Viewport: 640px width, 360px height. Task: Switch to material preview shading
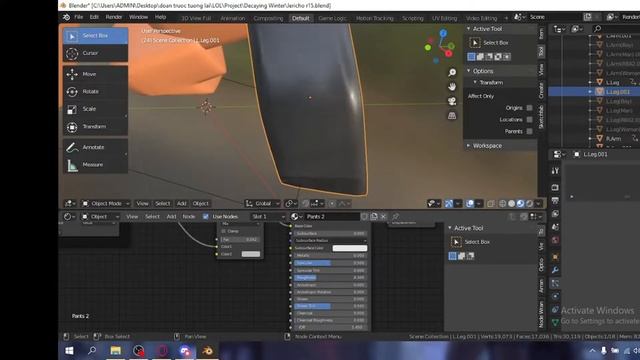tap(520, 203)
